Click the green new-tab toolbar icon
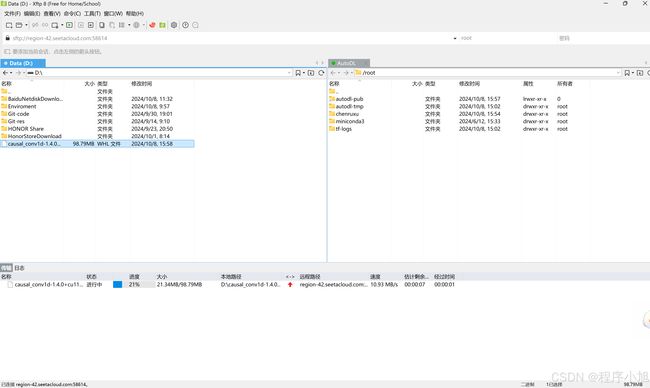This screenshot has height=388, width=650. coord(69,25)
